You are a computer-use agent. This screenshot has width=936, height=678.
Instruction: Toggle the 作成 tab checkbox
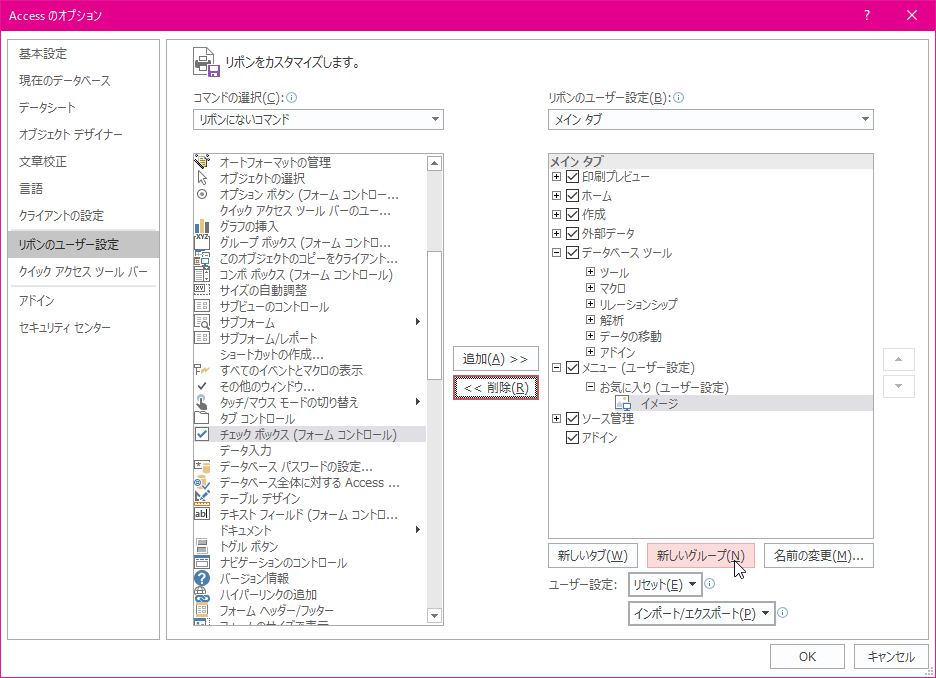click(572, 214)
